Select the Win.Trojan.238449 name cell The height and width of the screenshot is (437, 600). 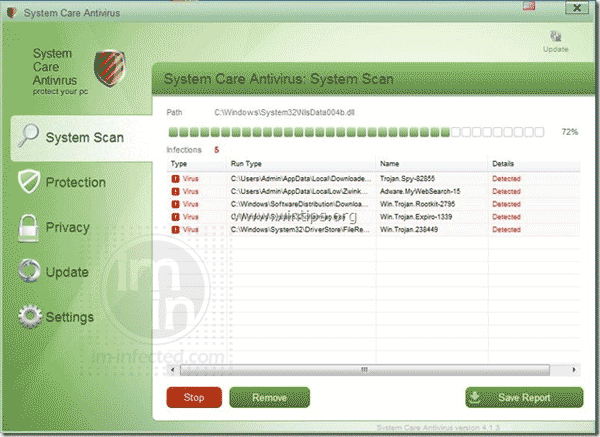coord(409,230)
